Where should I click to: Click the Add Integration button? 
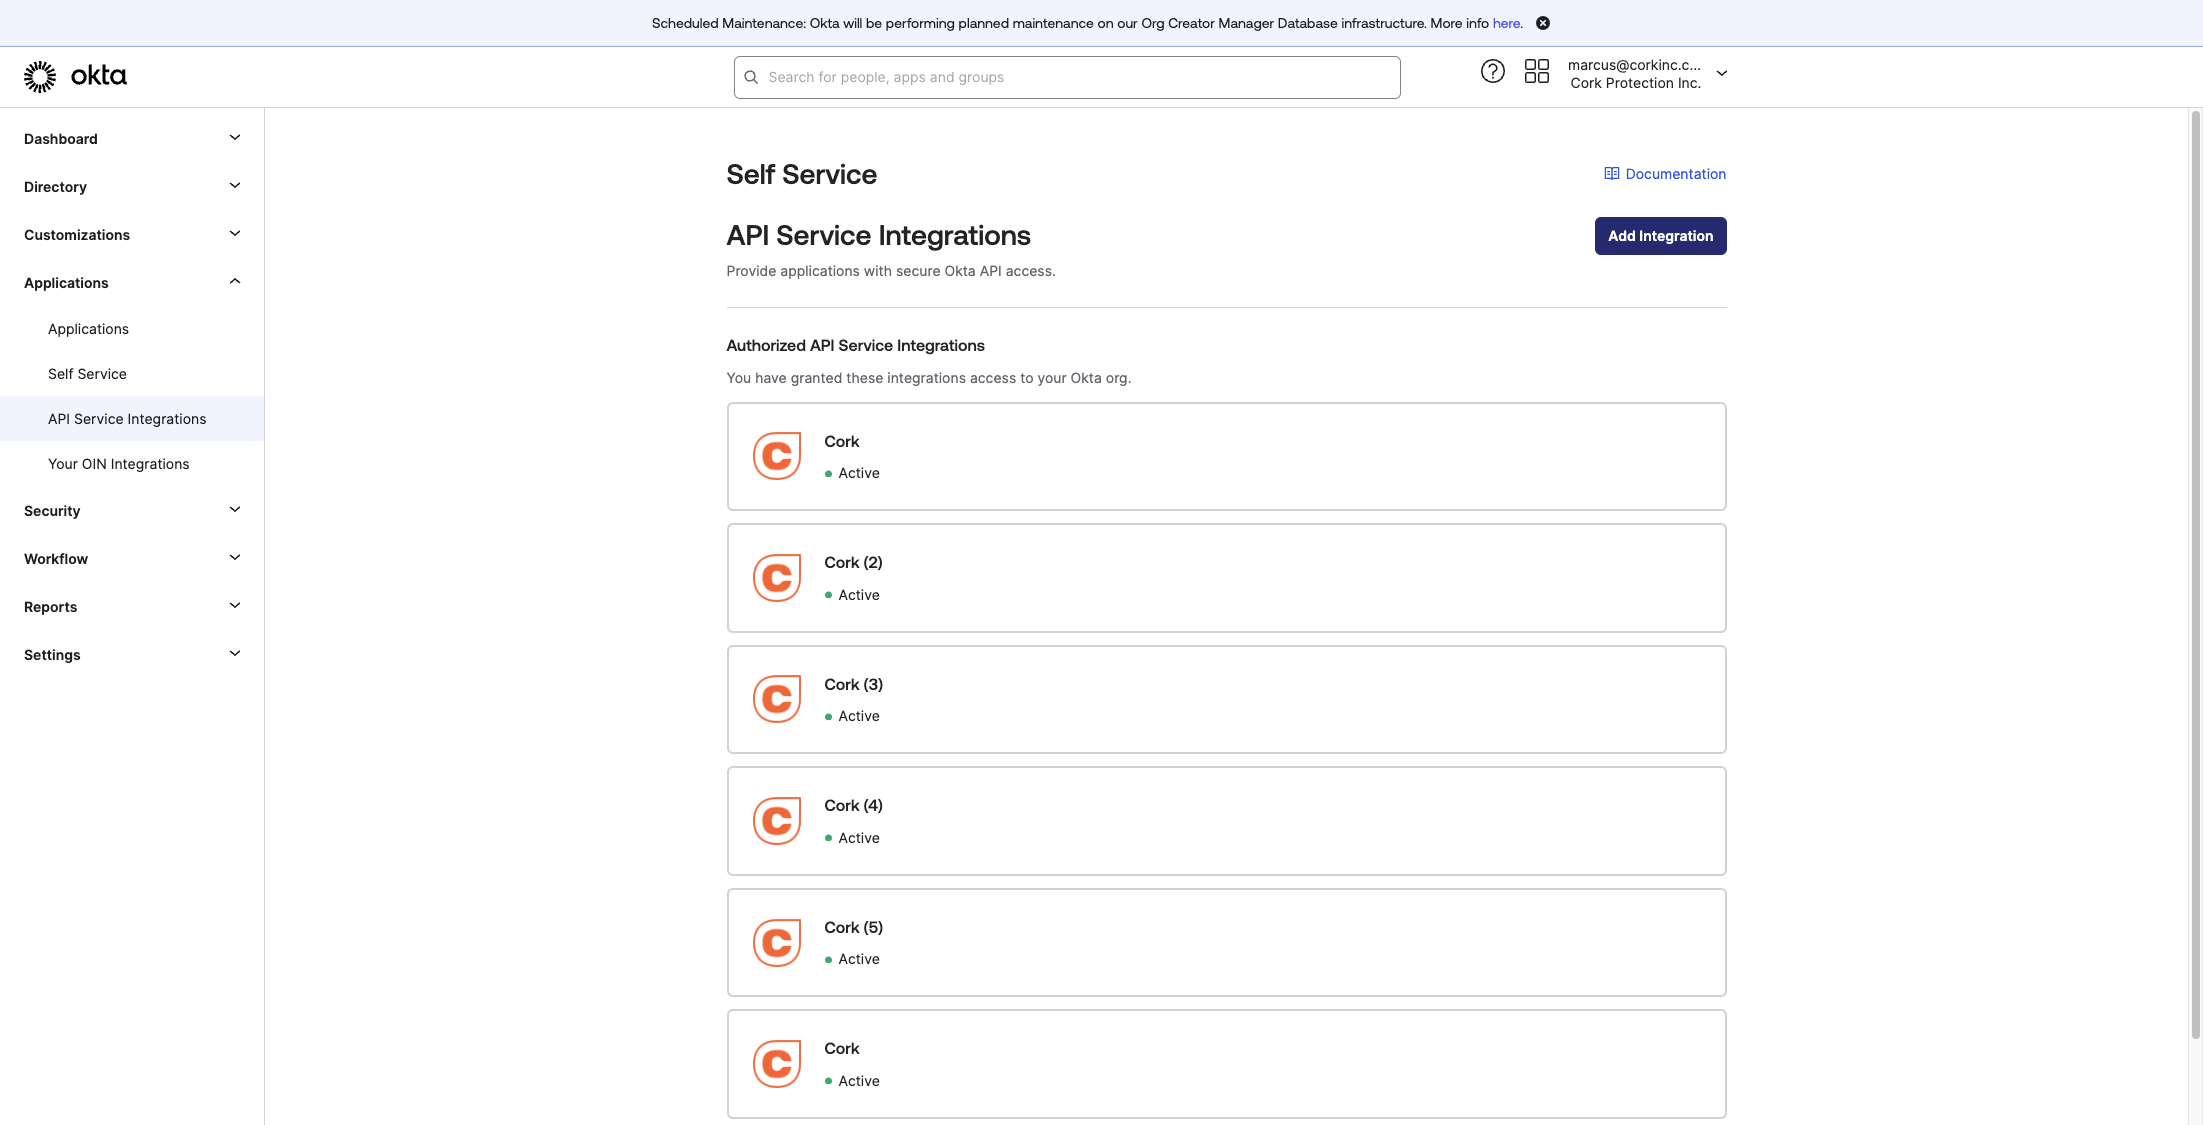tap(1660, 236)
